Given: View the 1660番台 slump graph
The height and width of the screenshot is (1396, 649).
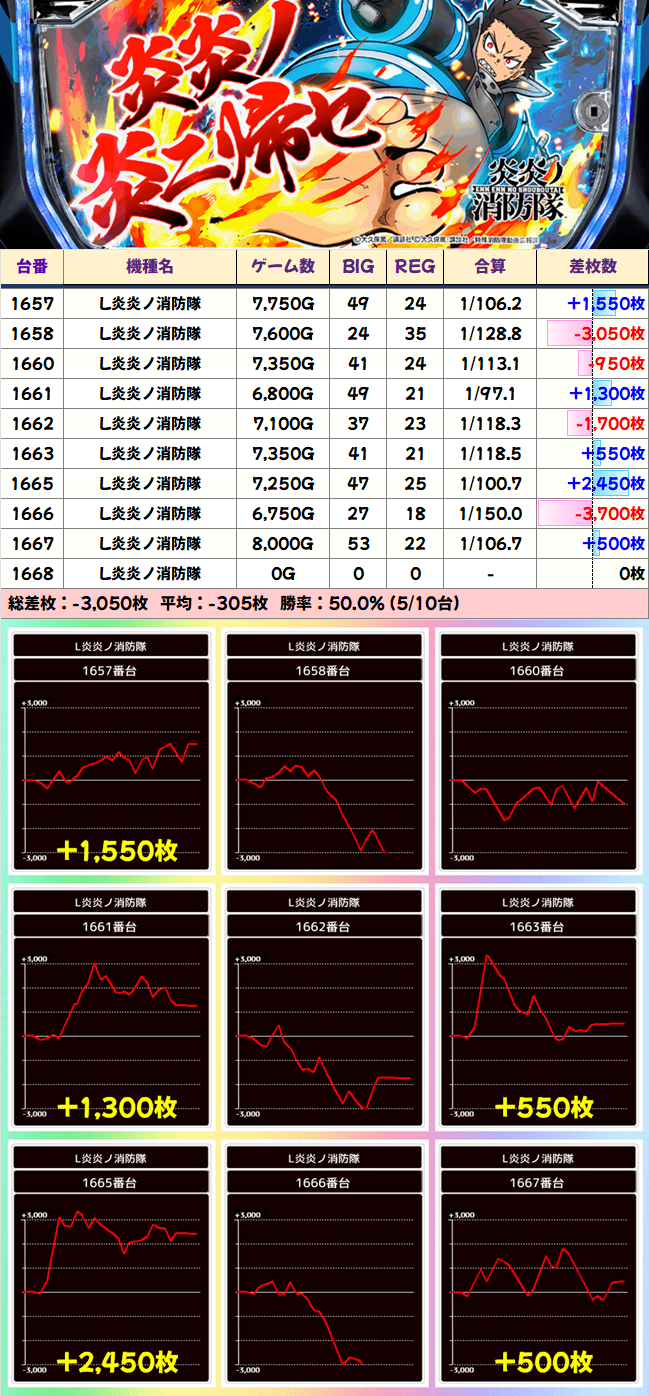Looking at the screenshot, I should pyautogui.click(x=539, y=752).
